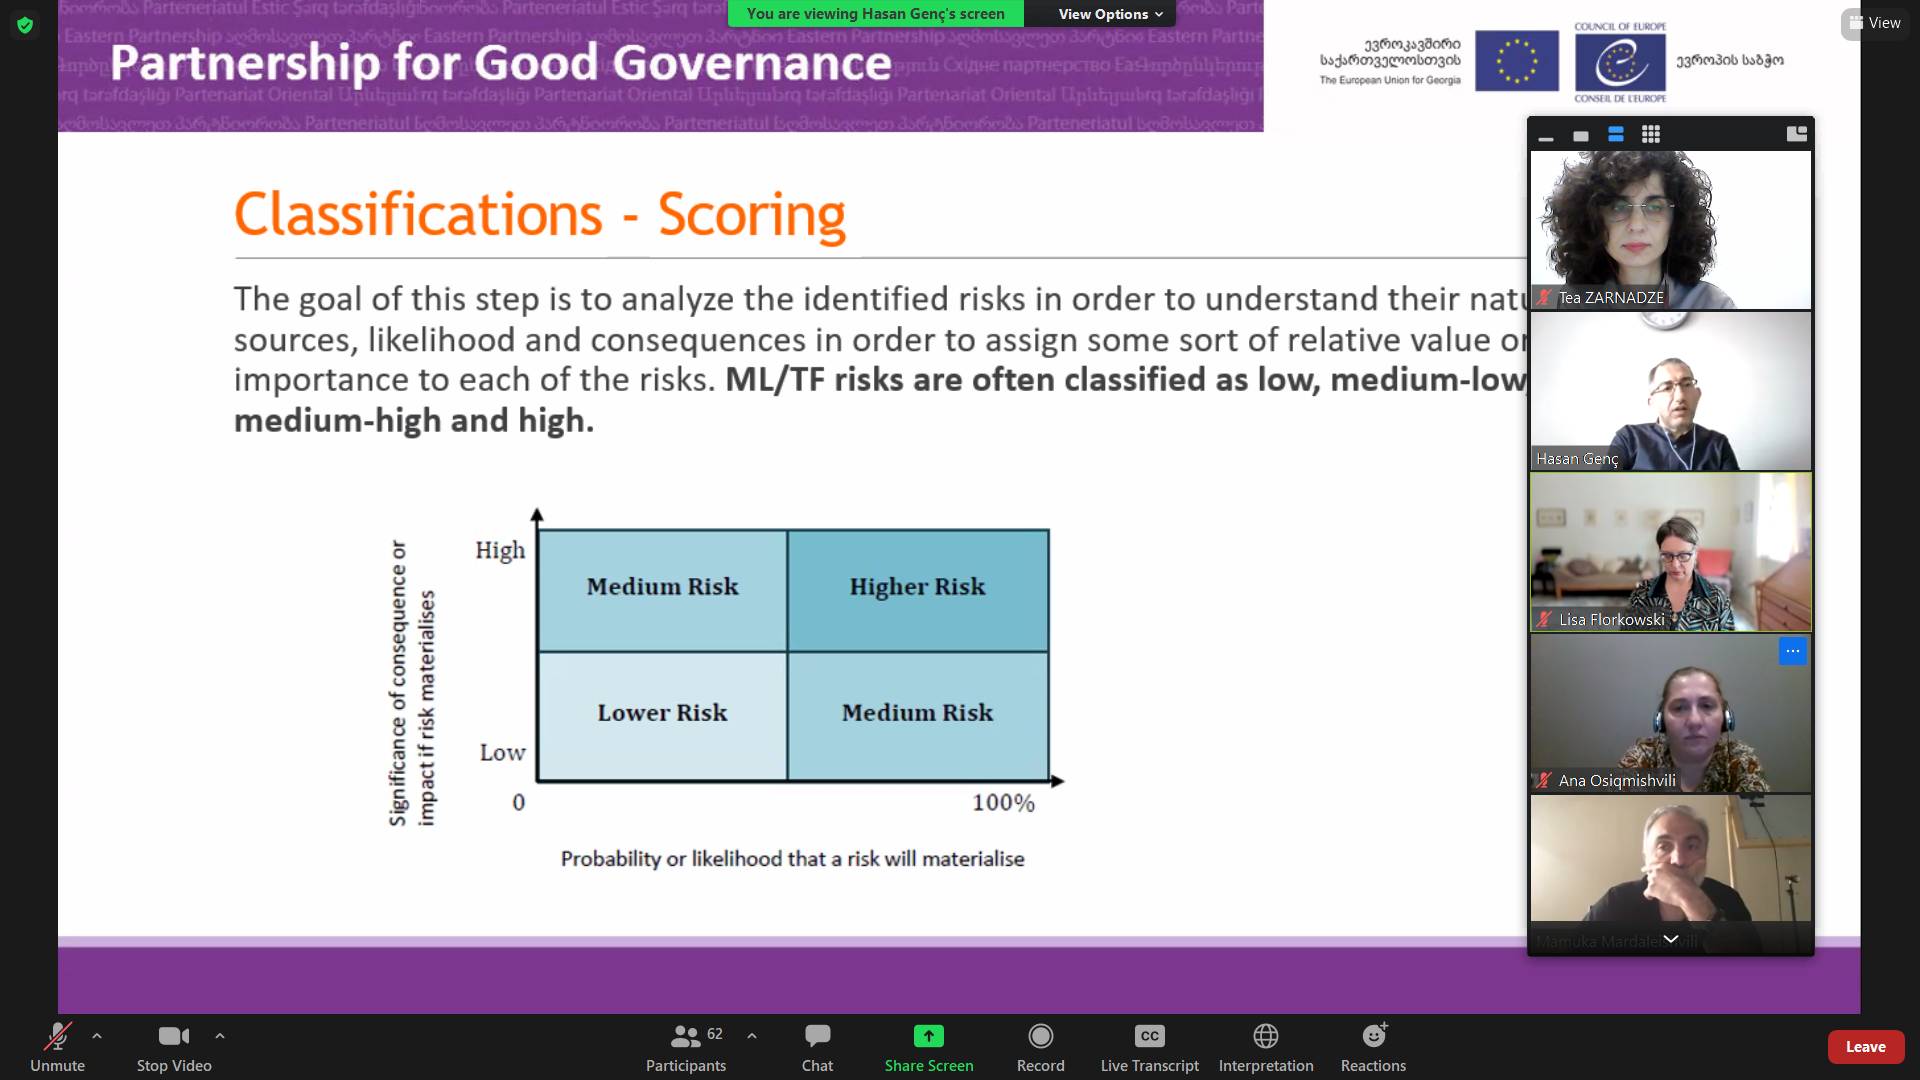The height and width of the screenshot is (1080, 1920).
Task: Start recording with Record button
Action: (1041, 1046)
